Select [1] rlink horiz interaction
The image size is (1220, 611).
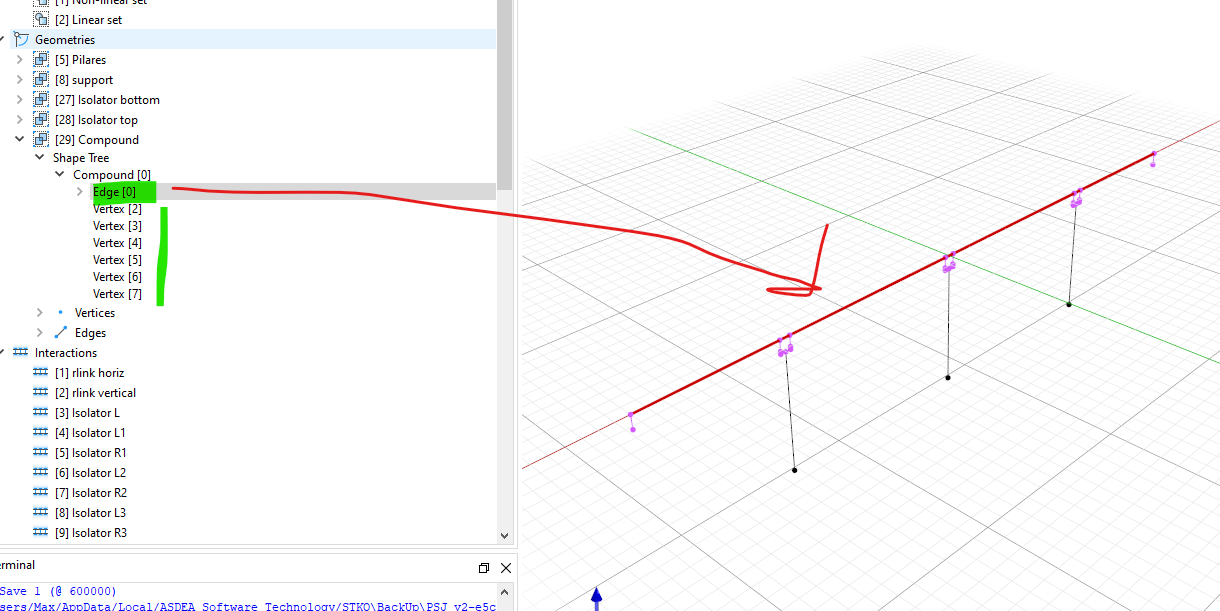pyautogui.click(x=90, y=373)
